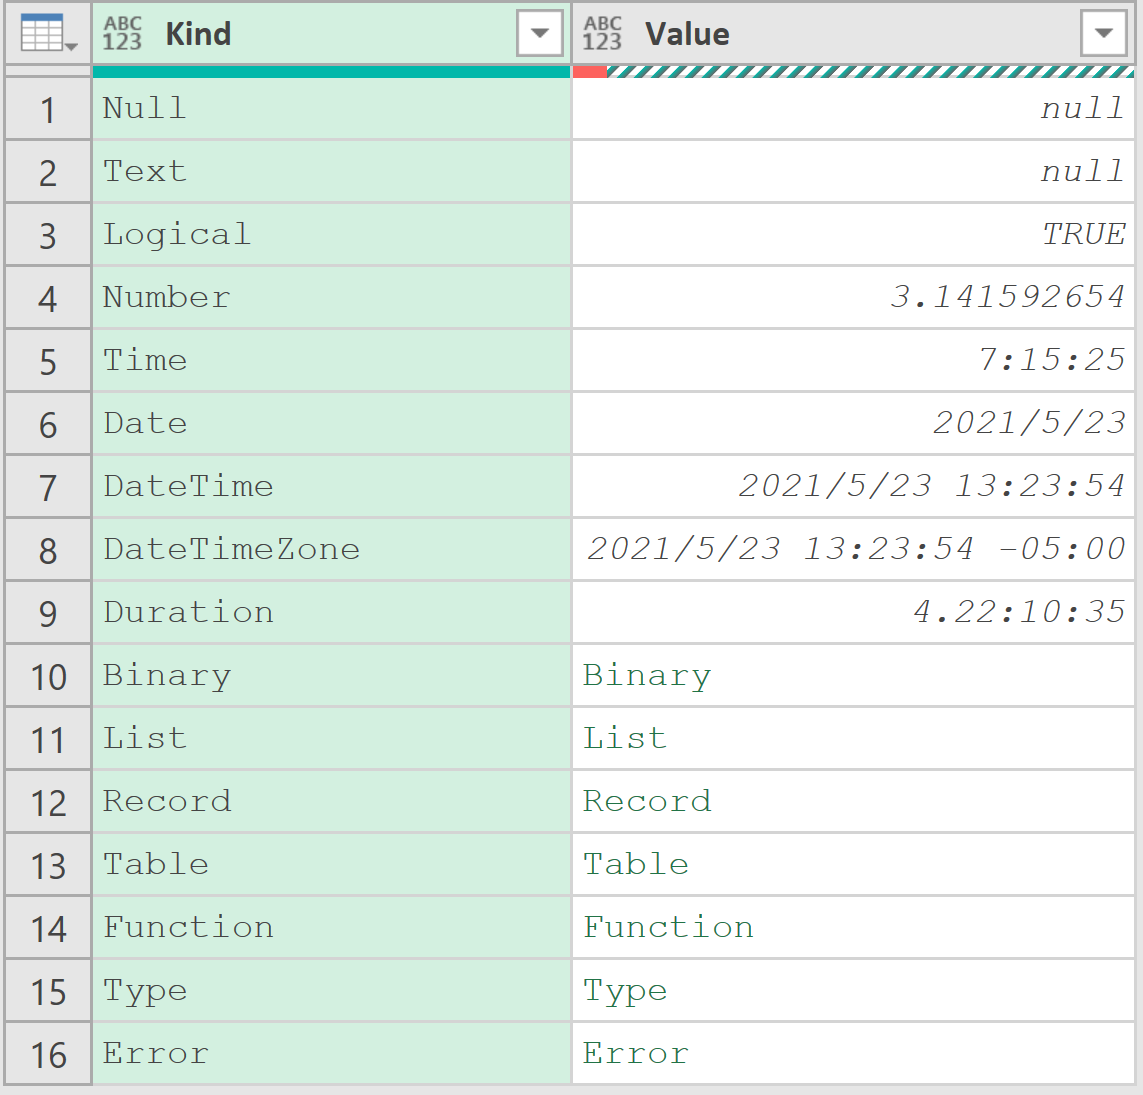Viewport: 1143px width, 1095px height.
Task: Open the Binary link in Value column
Action: click(x=647, y=676)
